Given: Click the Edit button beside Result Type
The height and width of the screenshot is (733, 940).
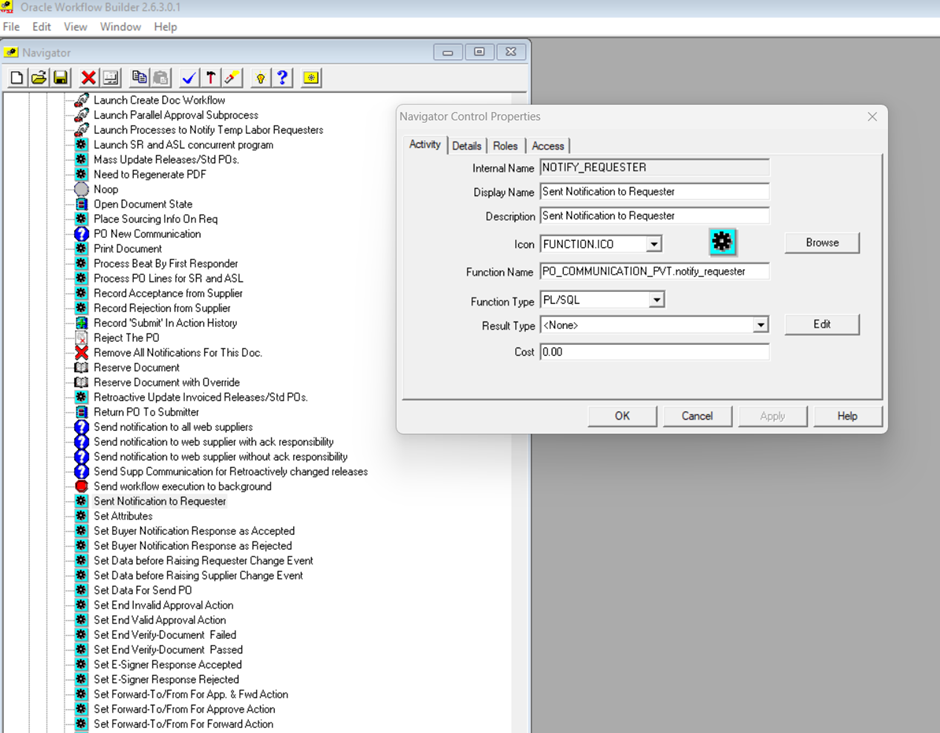Looking at the screenshot, I should (822, 324).
